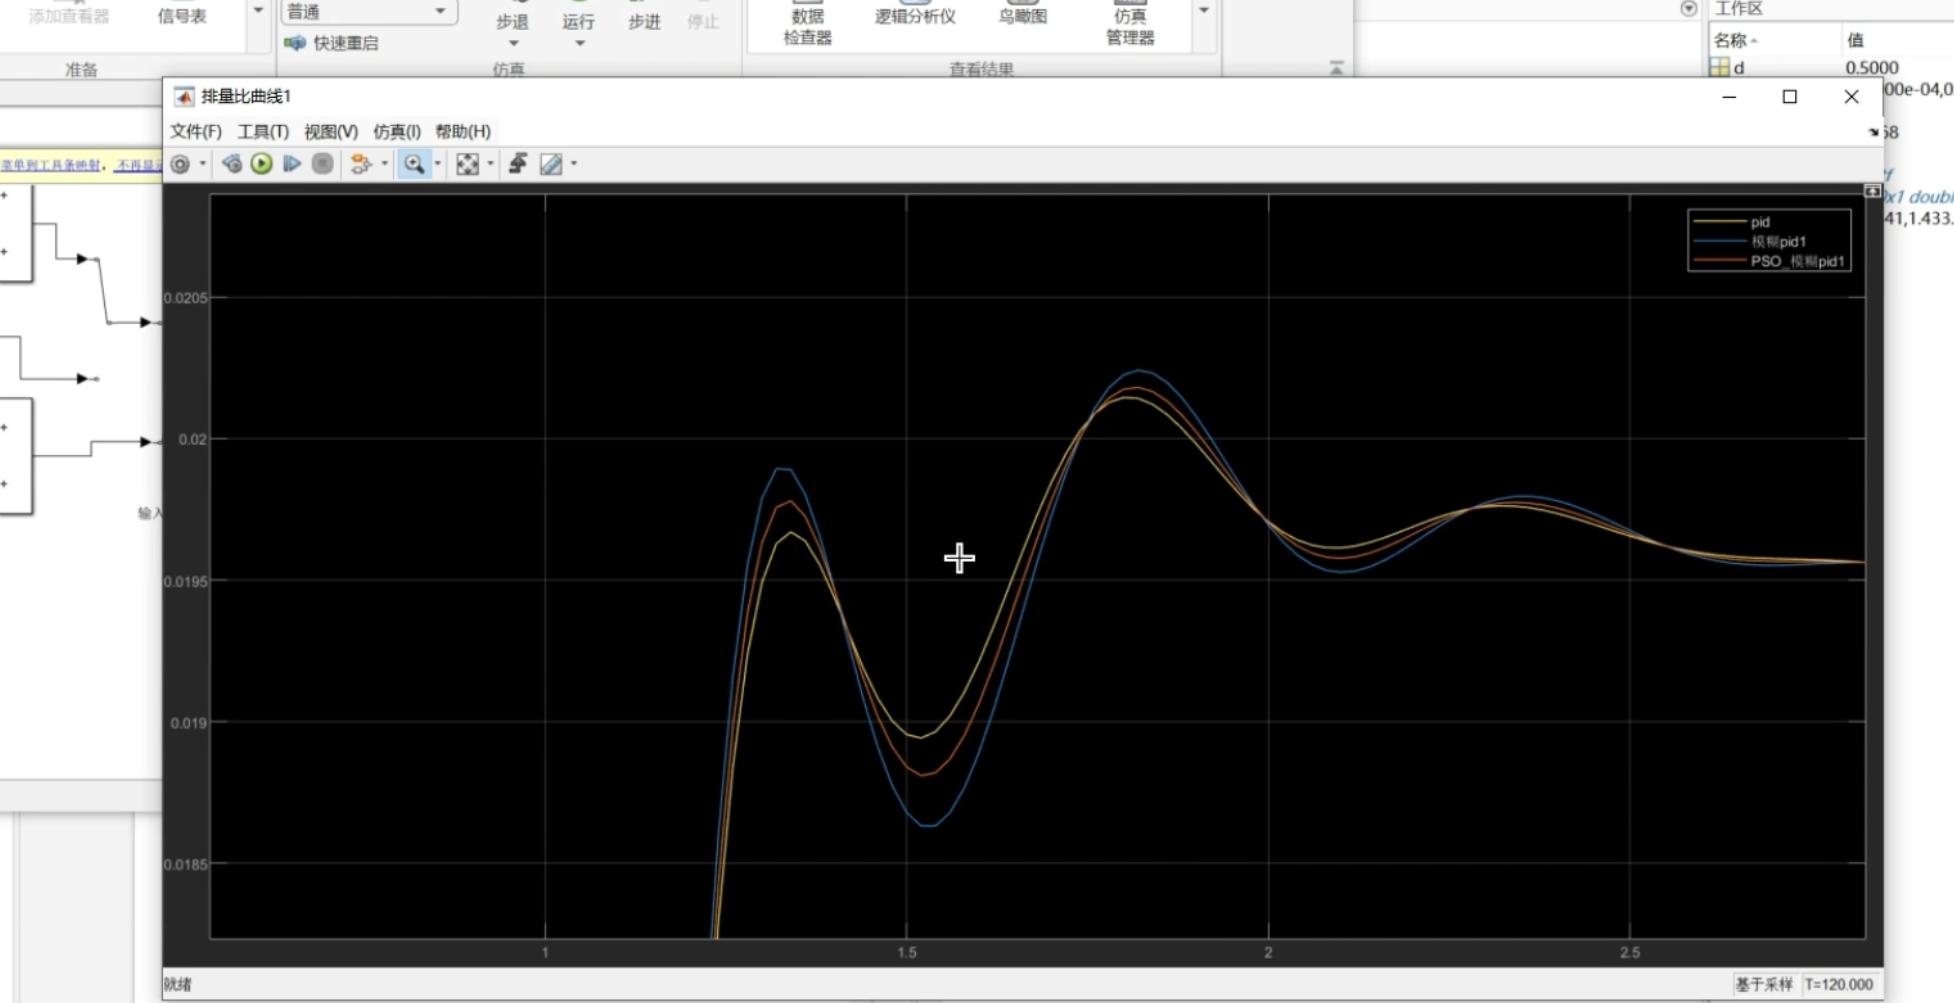Open scope settings gear icon
1954x1003 pixels.
pyautogui.click(x=180, y=164)
